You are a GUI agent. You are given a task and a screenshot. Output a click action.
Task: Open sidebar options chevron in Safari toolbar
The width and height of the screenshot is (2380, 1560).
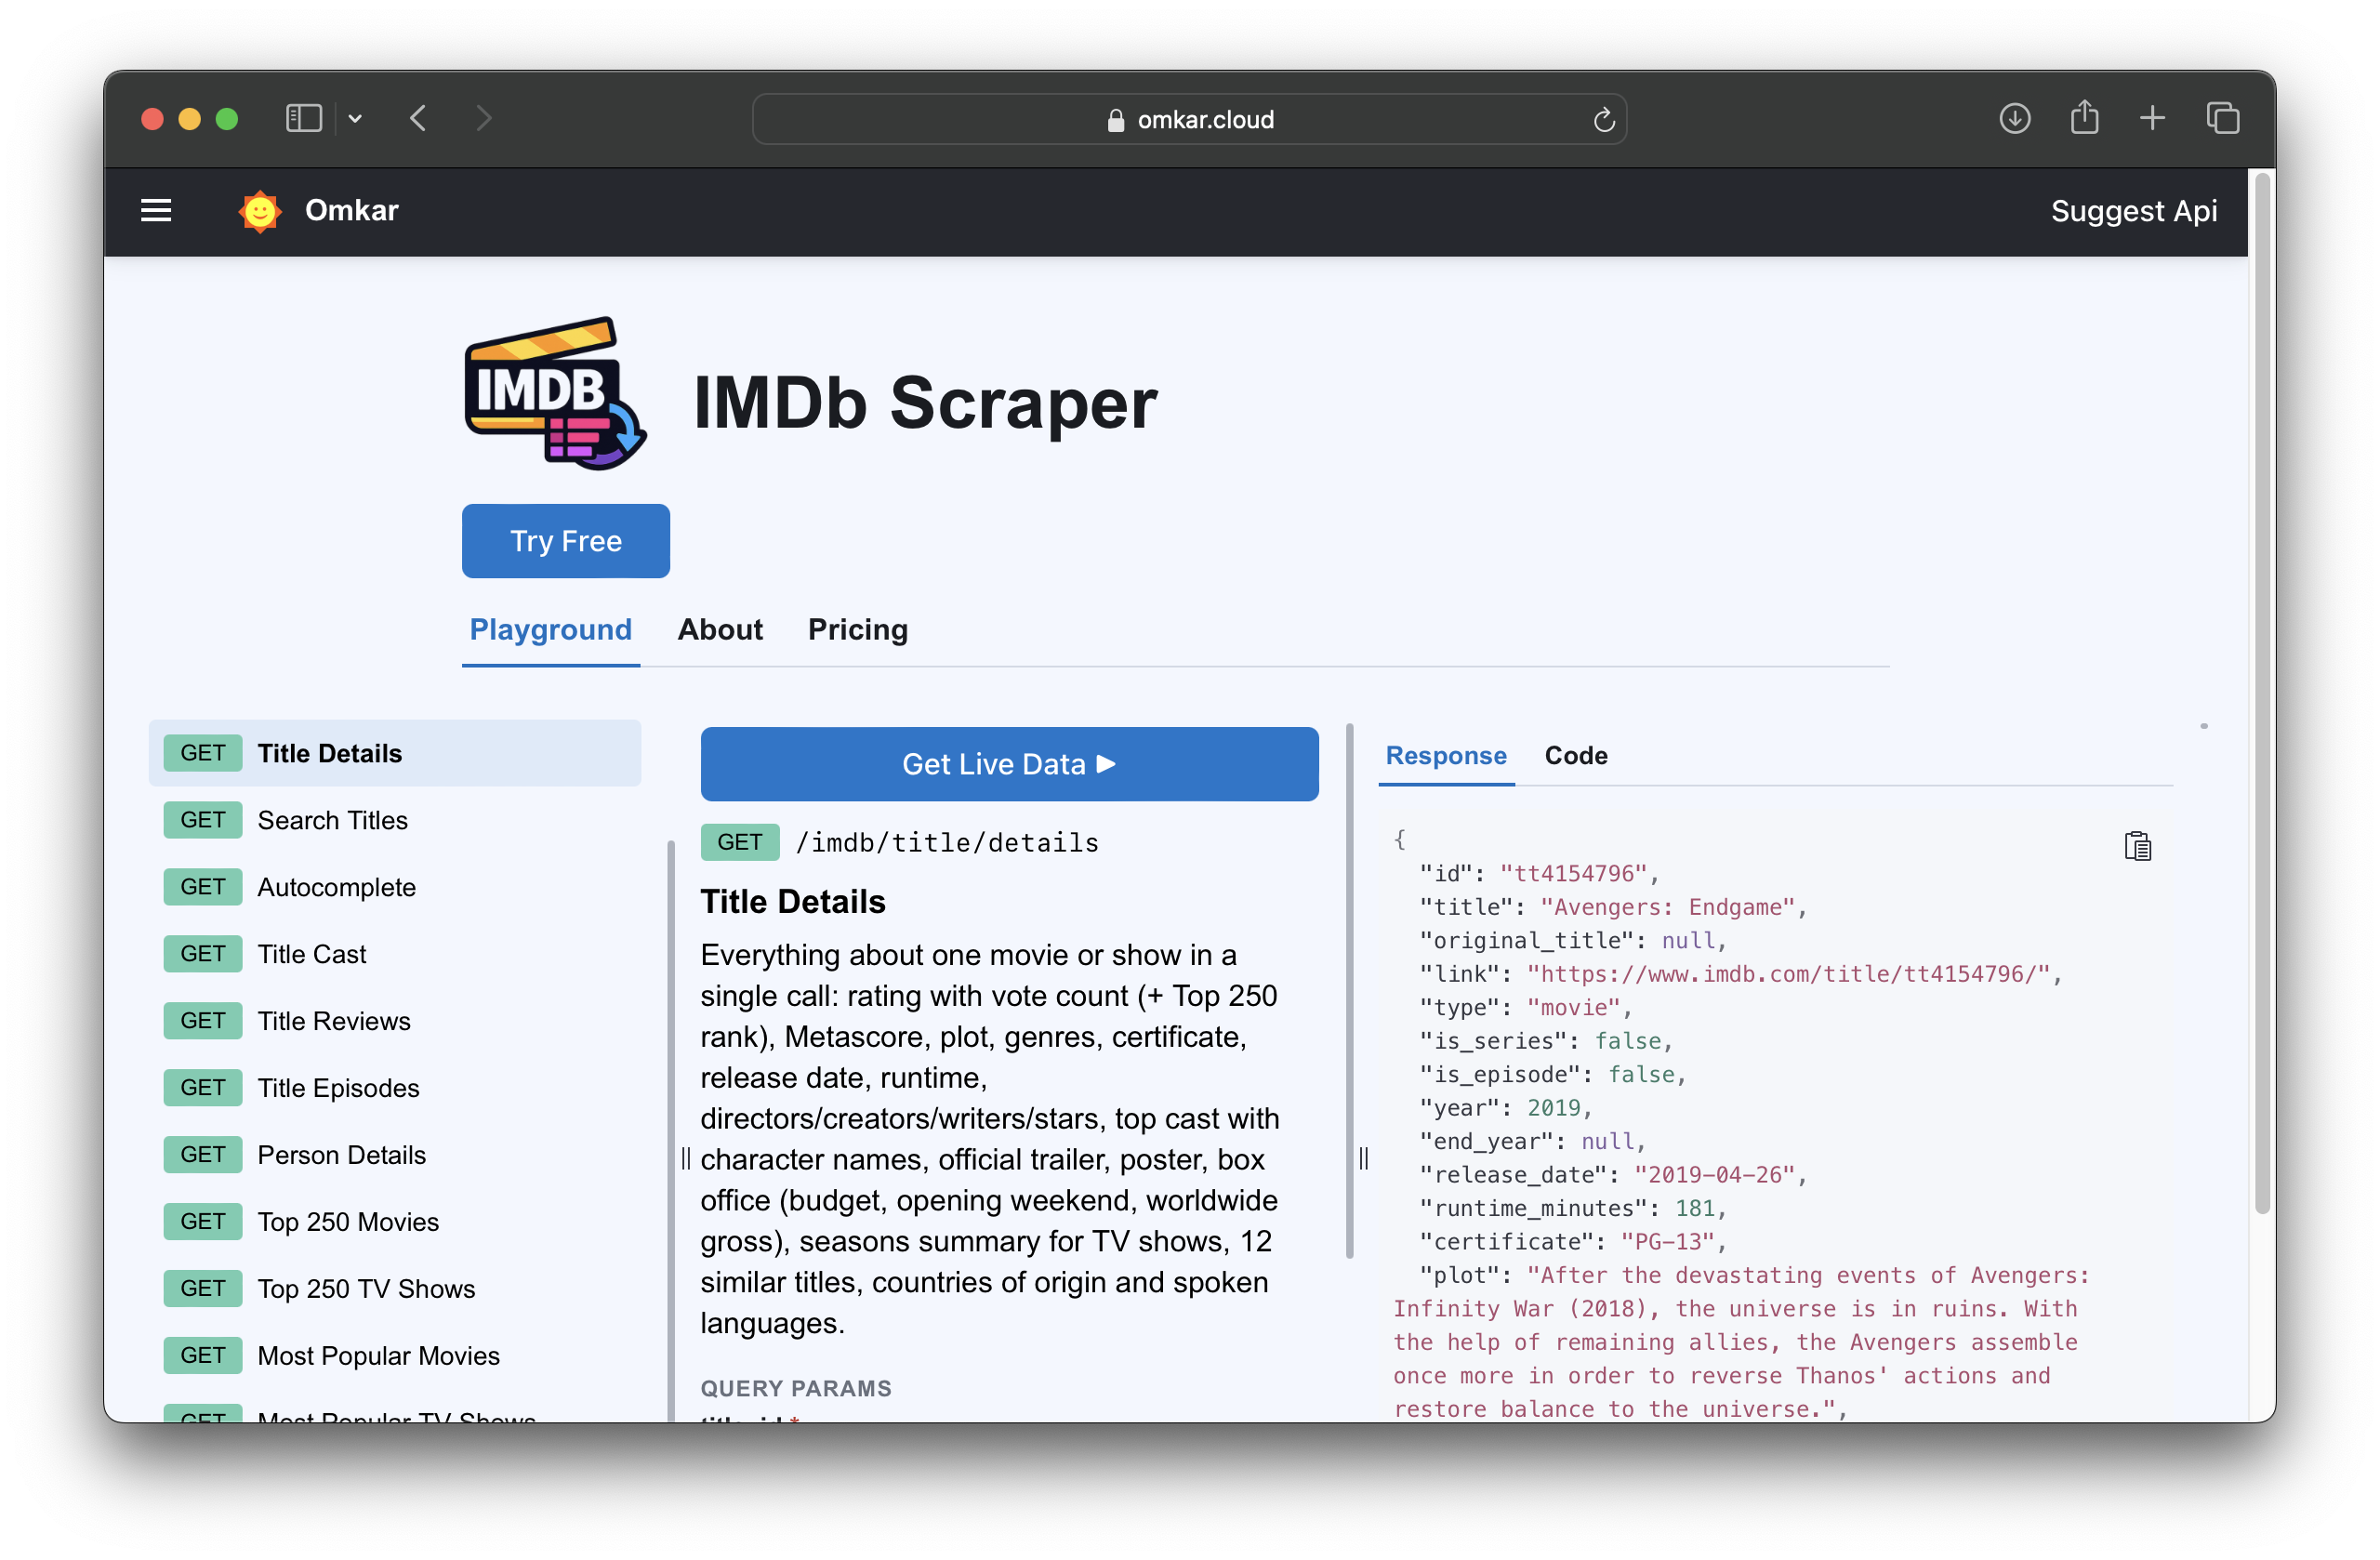[x=355, y=119]
